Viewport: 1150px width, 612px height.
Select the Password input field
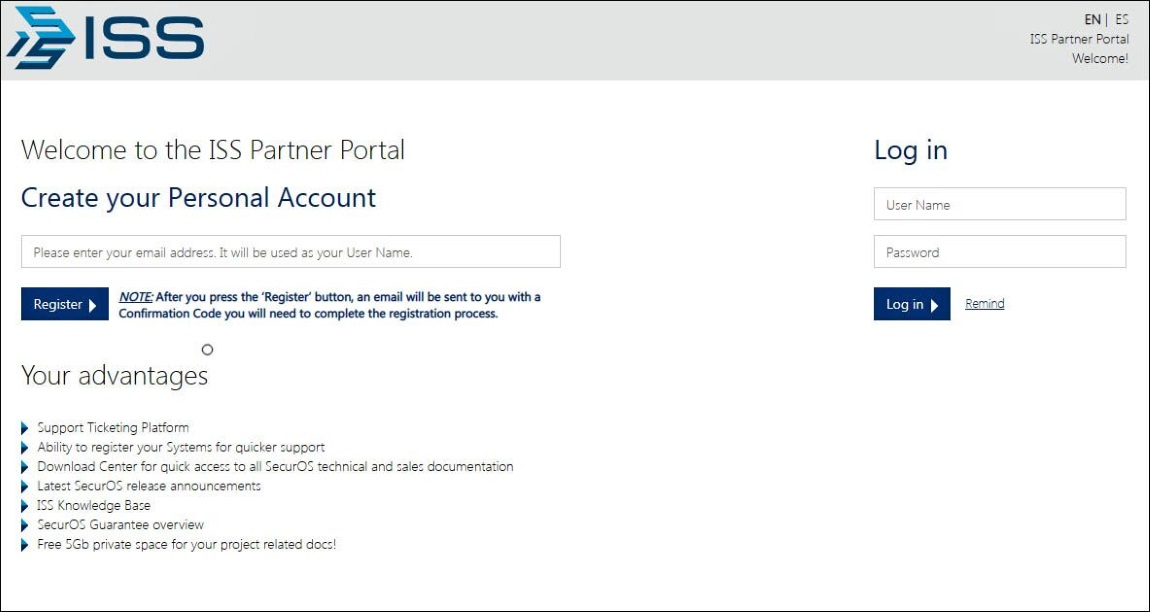click(999, 252)
